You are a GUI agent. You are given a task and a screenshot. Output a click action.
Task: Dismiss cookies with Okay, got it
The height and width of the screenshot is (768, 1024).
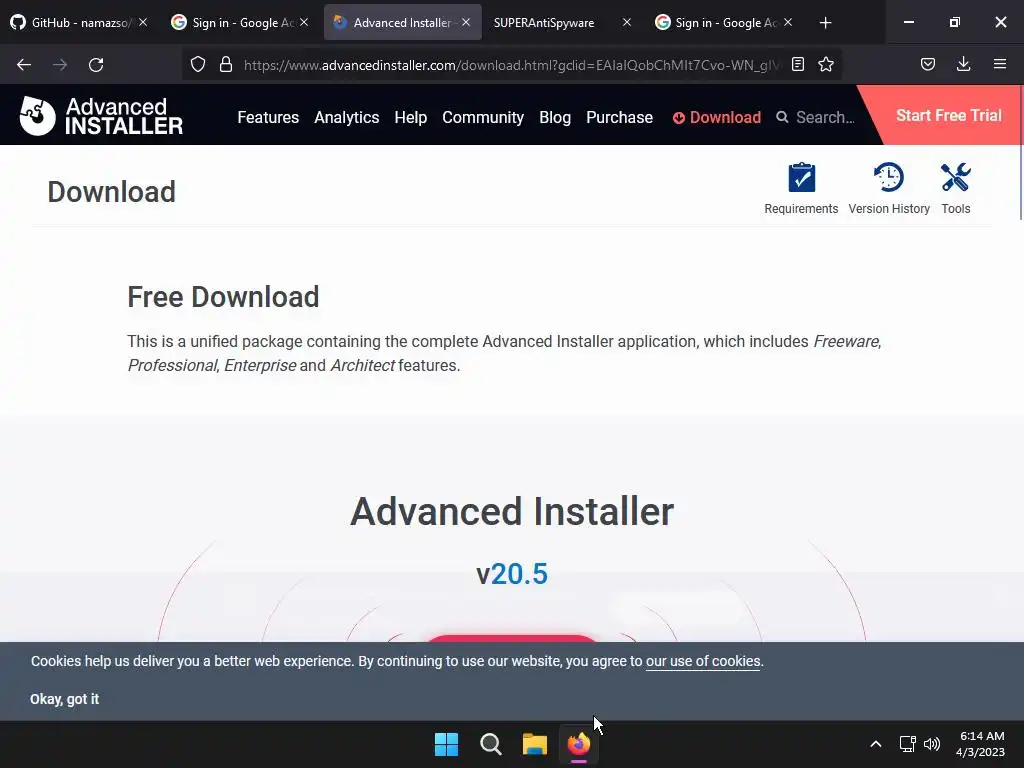(64, 699)
